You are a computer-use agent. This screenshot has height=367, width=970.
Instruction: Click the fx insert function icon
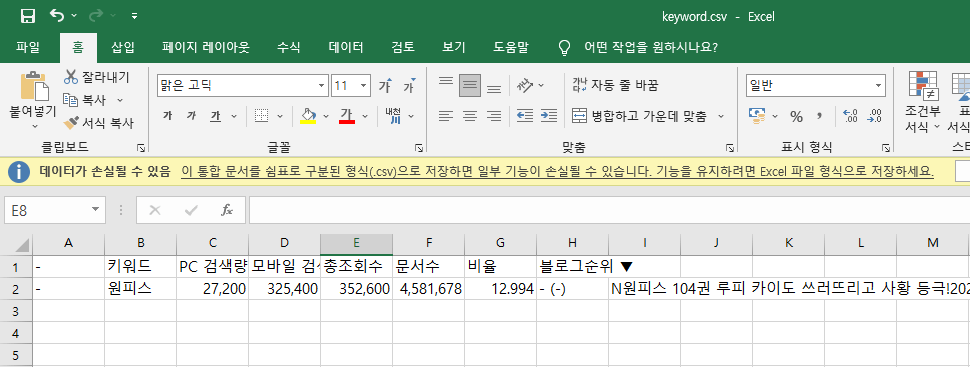tap(227, 210)
